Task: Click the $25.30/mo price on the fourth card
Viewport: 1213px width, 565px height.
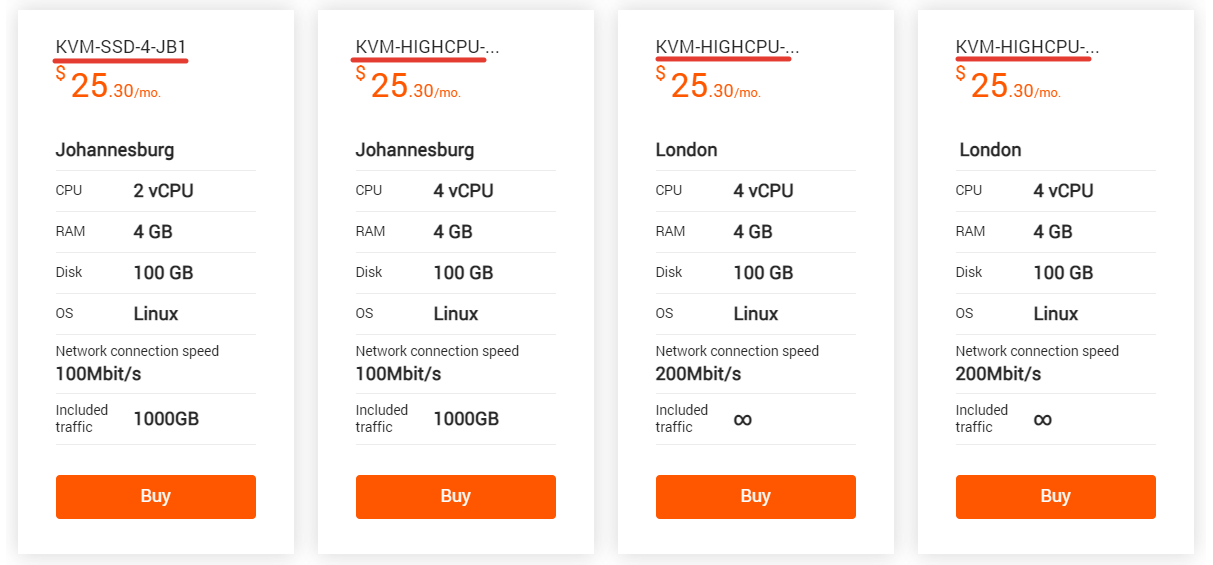Action: pos(1010,87)
